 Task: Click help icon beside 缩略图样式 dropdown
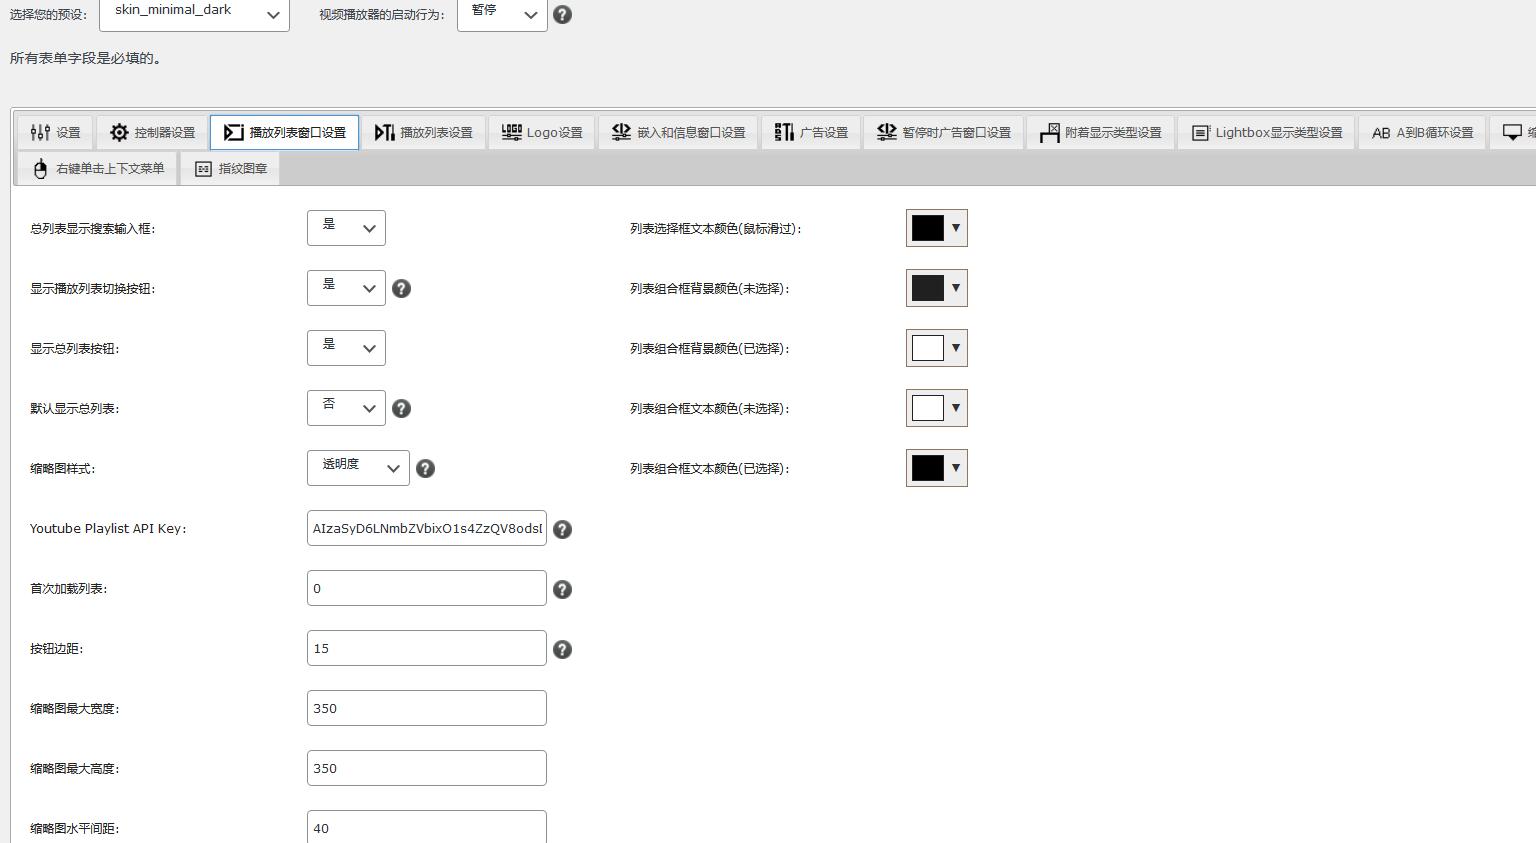[425, 469]
